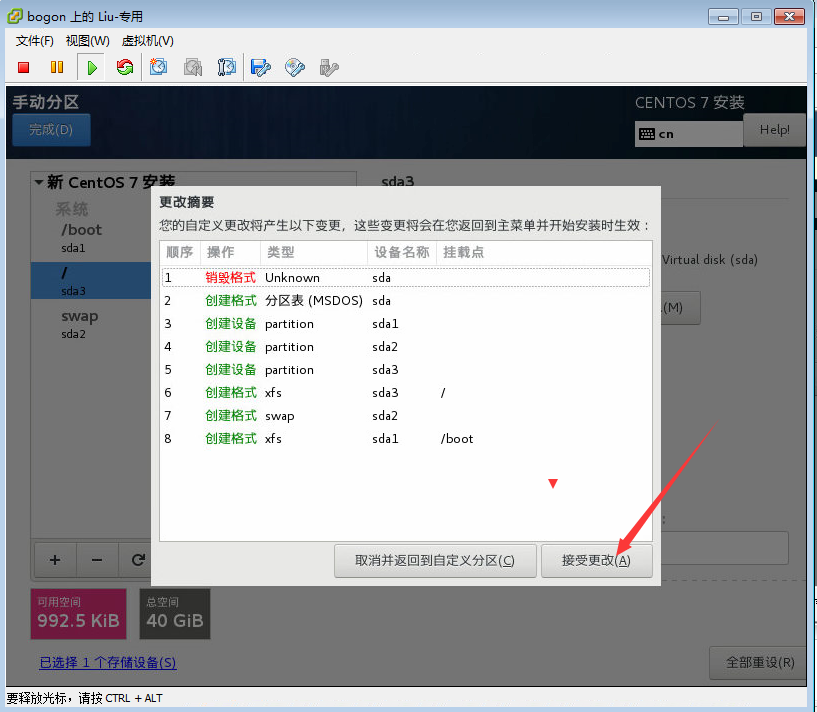Screen dimensions: 817x712
Task: Click the 全部重设(R) button
Action: [760, 662]
